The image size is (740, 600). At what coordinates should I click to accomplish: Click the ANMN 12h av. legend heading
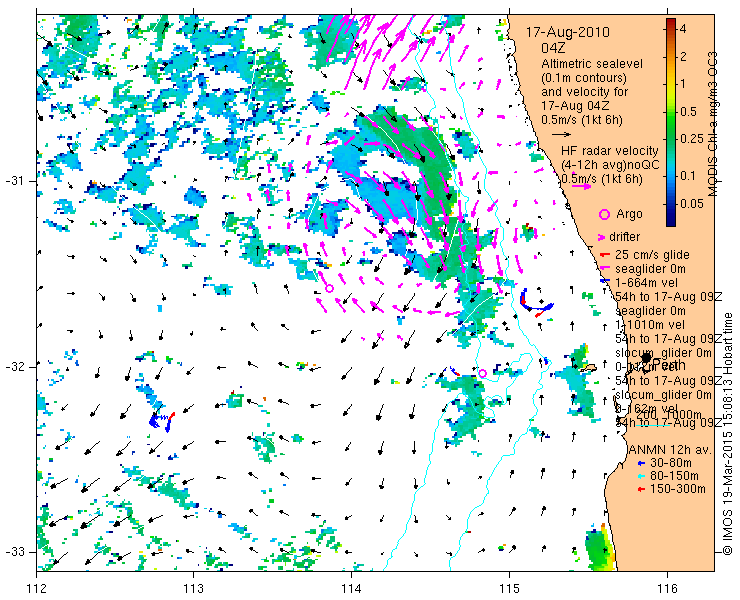(x=671, y=450)
